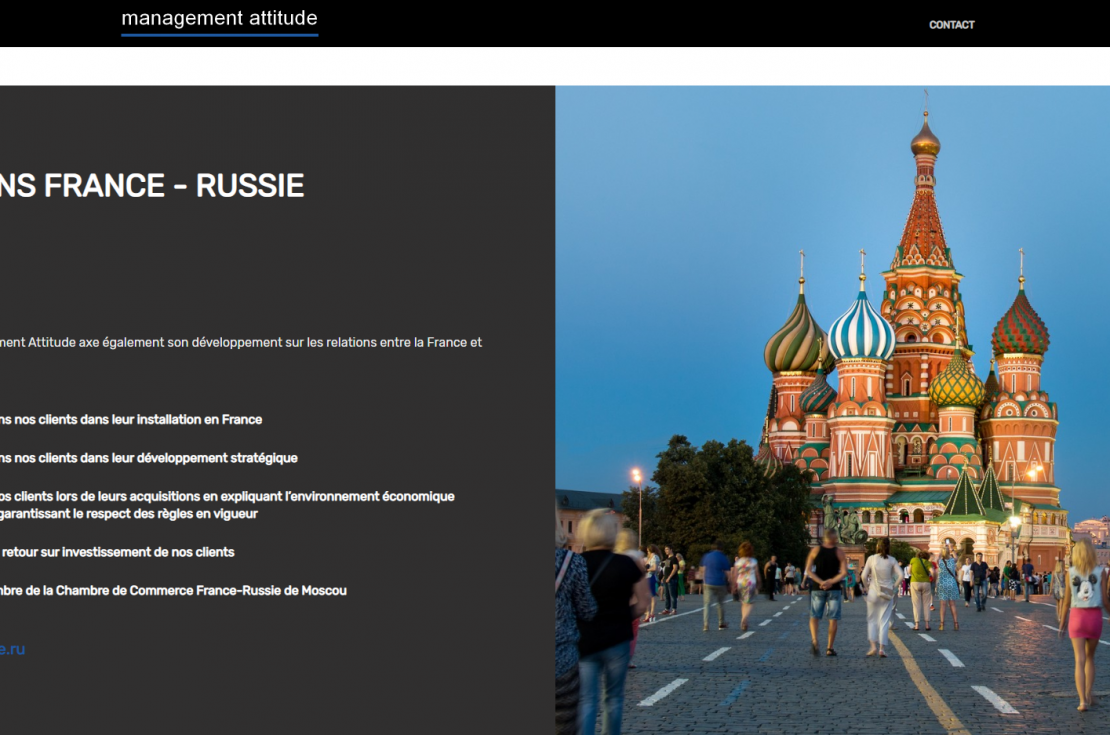Screen dimensions: 1110x735
Task: Click text 'garantissant le respect des règles en vigueur'
Action: point(128,514)
